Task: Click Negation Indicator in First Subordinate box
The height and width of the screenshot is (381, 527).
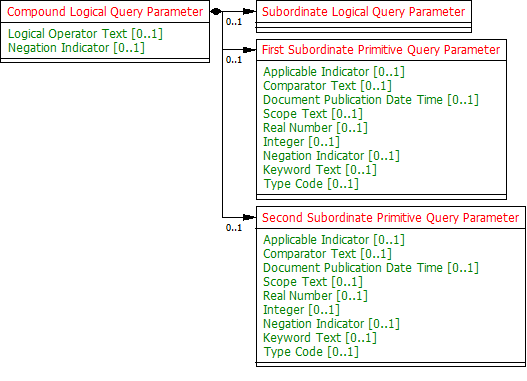Action: click(331, 156)
